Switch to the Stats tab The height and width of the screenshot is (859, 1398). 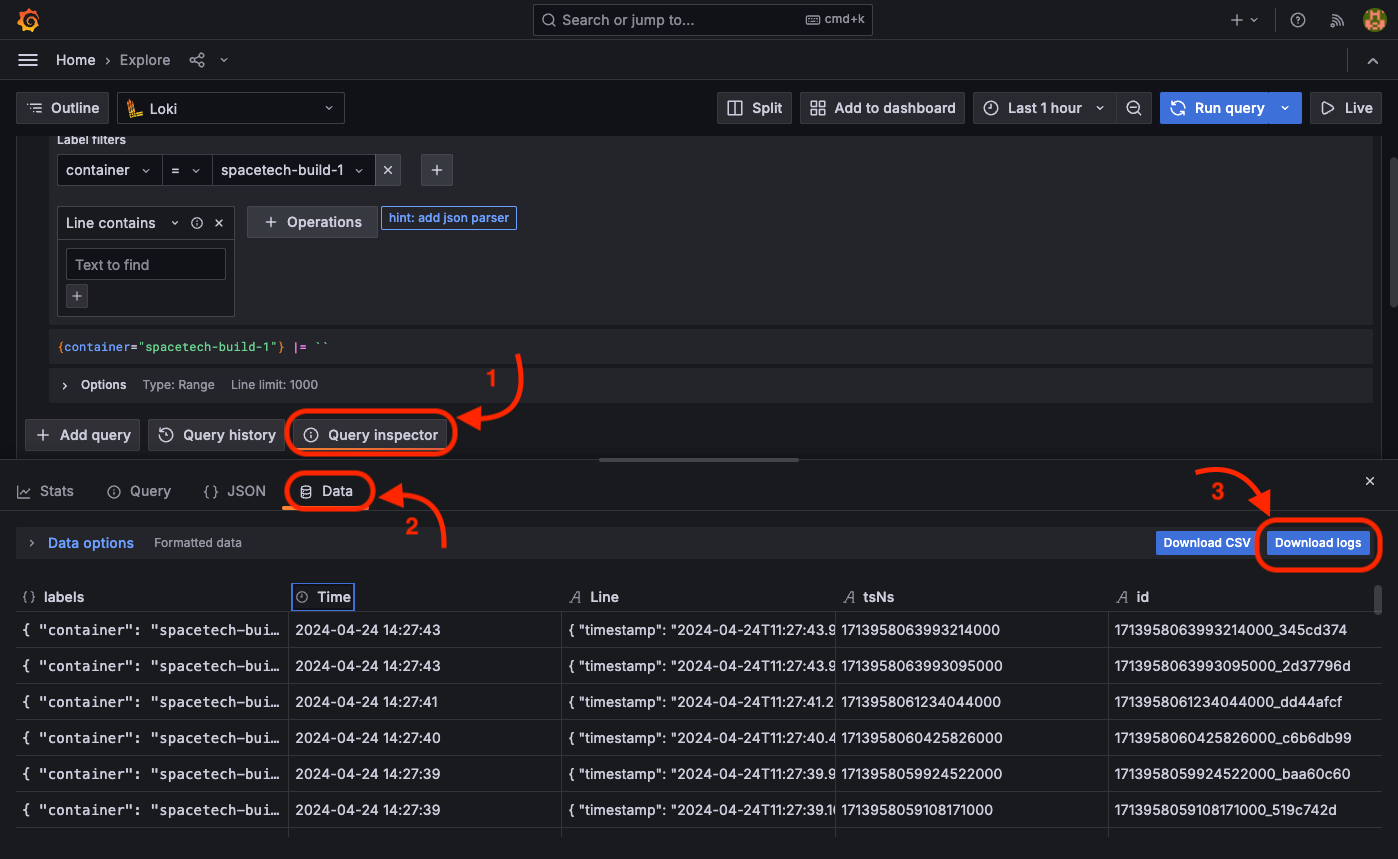click(45, 491)
